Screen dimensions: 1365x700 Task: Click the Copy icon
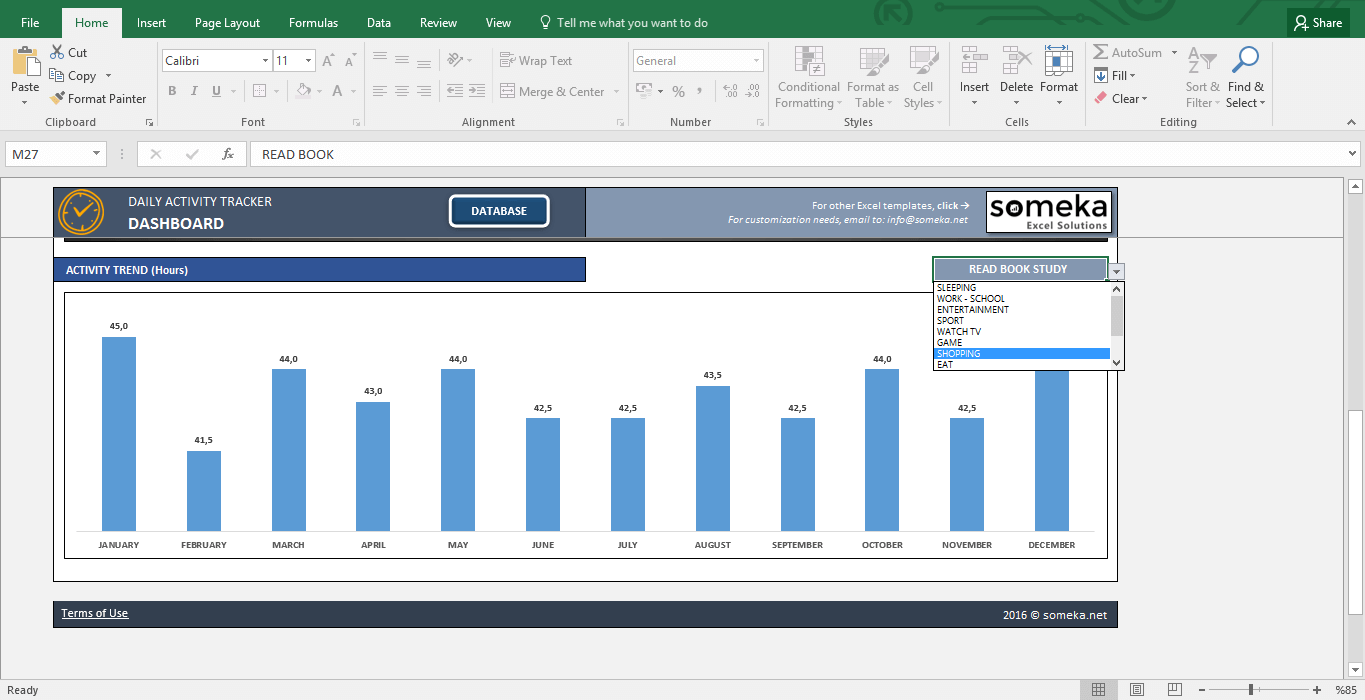56,76
